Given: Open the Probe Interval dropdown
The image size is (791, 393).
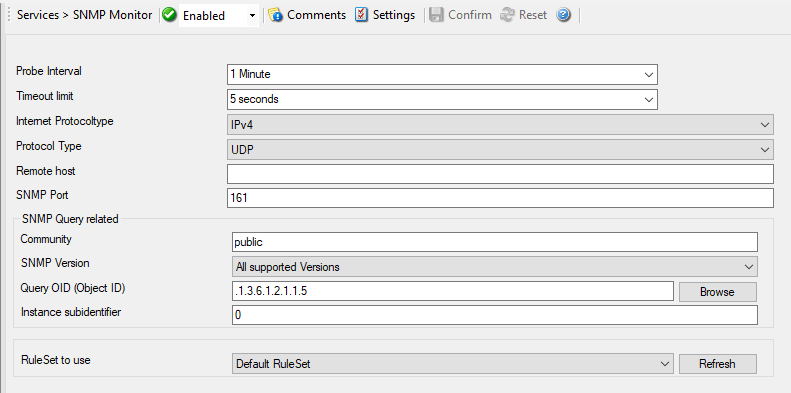Looking at the screenshot, I should [442, 74].
